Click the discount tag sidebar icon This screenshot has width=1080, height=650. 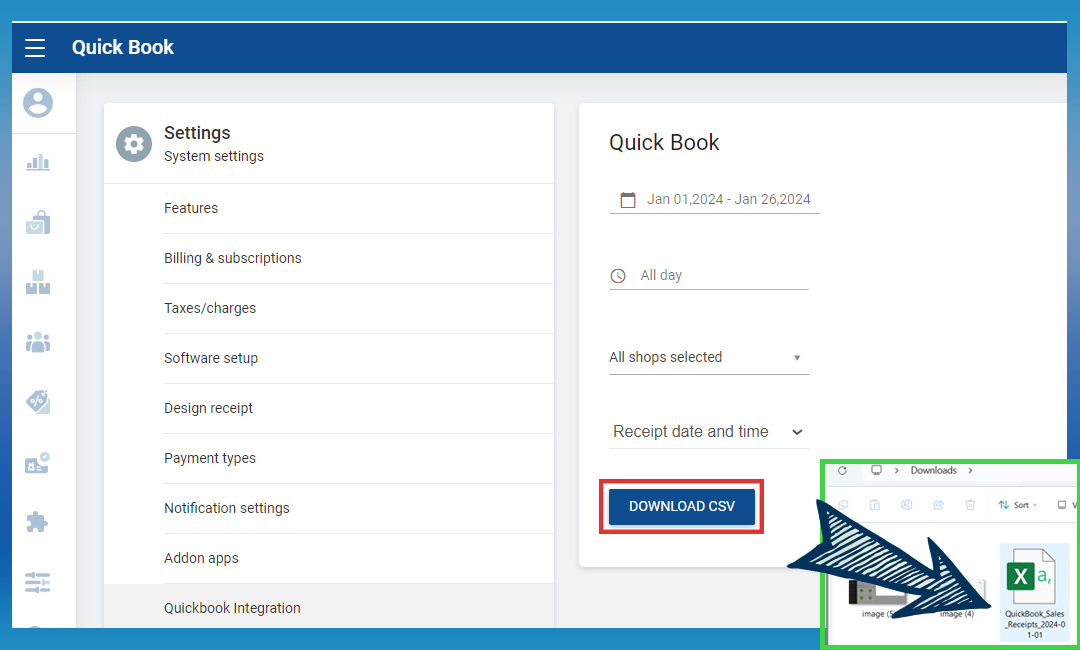tap(38, 402)
